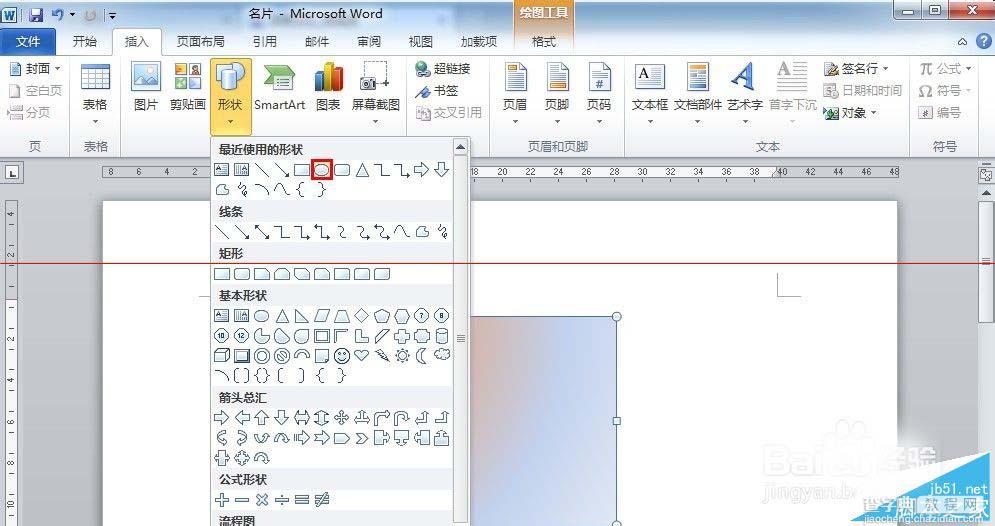995x526 pixels.
Task: Choose the diamond basic shape
Action: [362, 315]
